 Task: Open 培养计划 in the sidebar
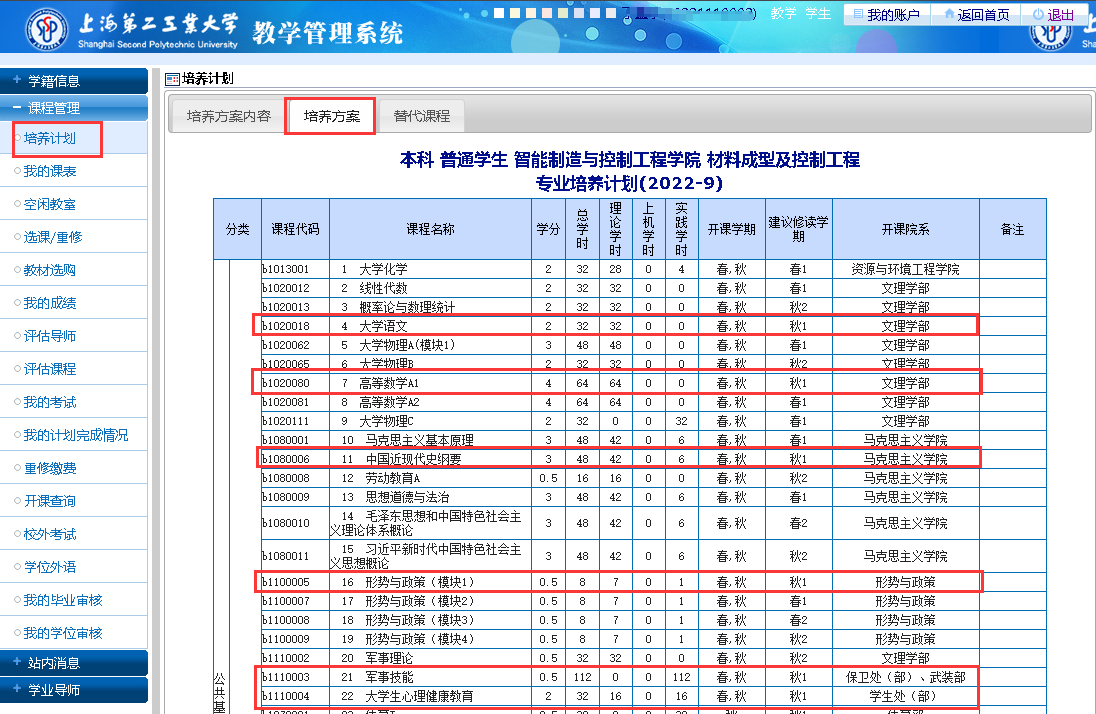click(50, 138)
